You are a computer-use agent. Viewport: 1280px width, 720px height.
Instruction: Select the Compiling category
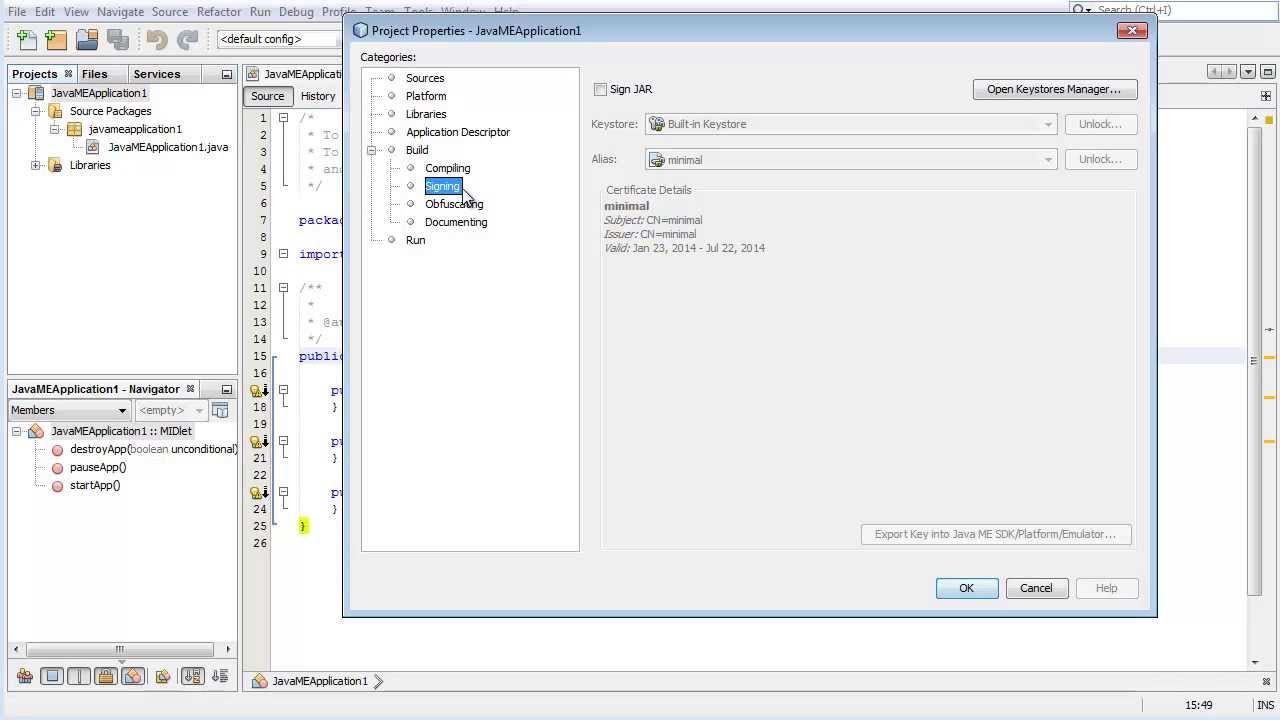coord(447,168)
